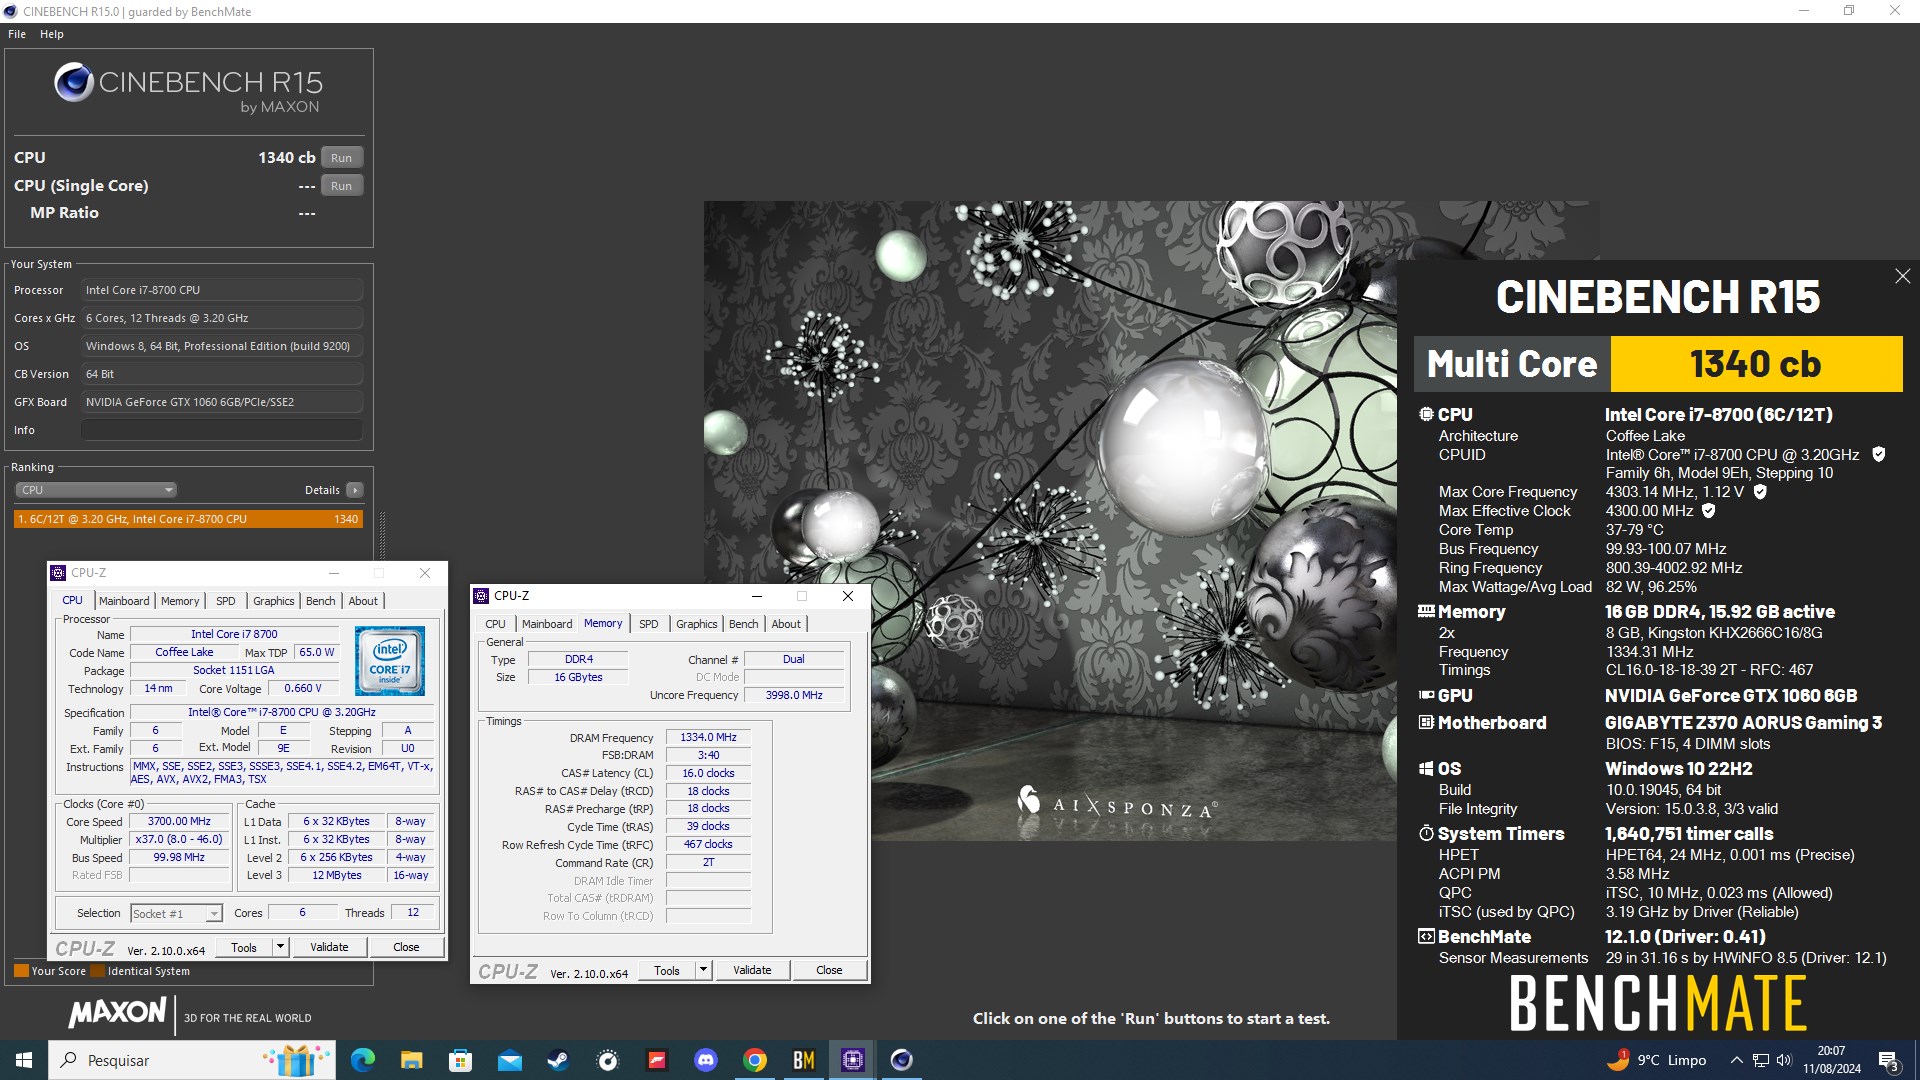Click the Details arrow in Ranking
This screenshot has width=1920, height=1080.
tap(354, 490)
